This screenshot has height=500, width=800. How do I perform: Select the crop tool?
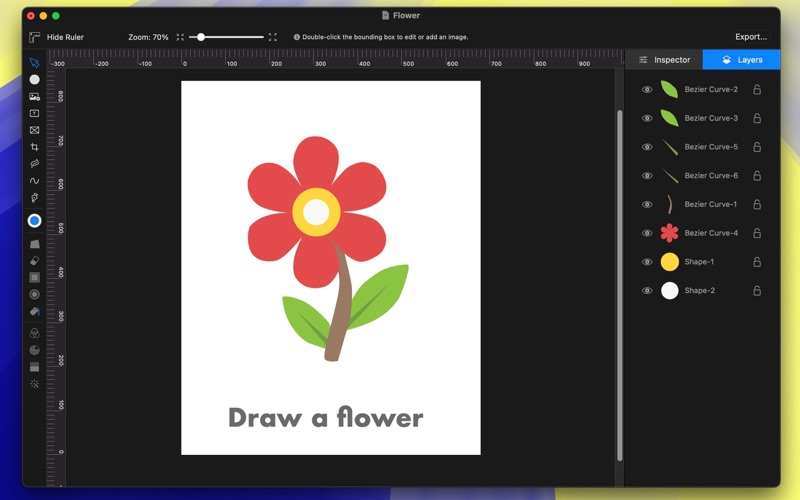click(34, 147)
